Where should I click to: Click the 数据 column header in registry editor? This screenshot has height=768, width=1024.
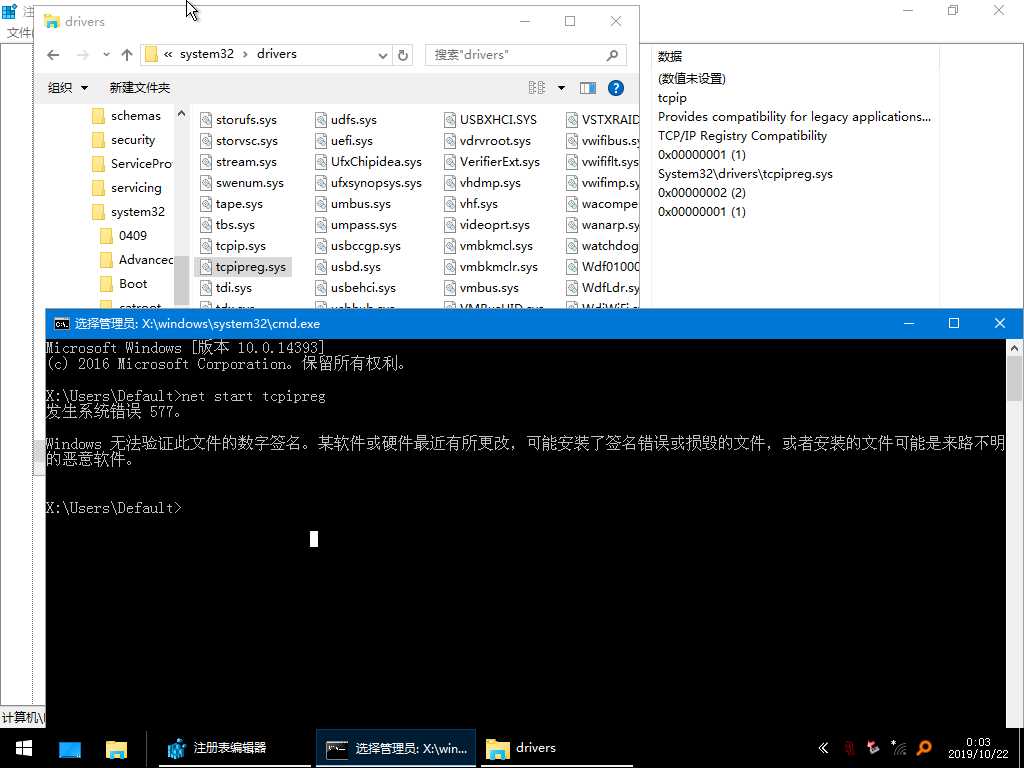pyautogui.click(x=669, y=56)
